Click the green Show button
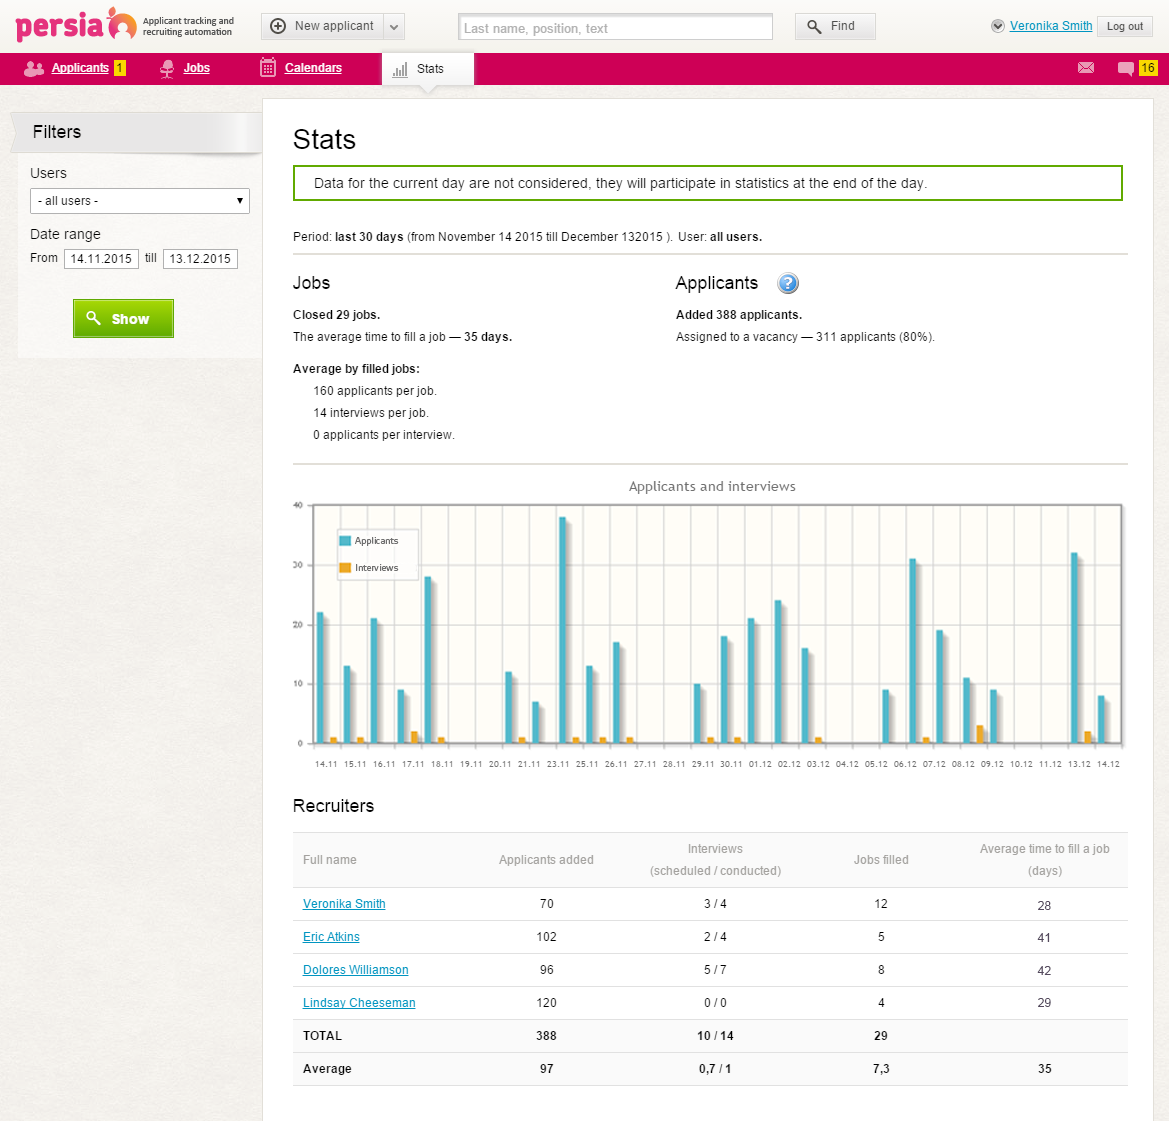 [x=123, y=318]
